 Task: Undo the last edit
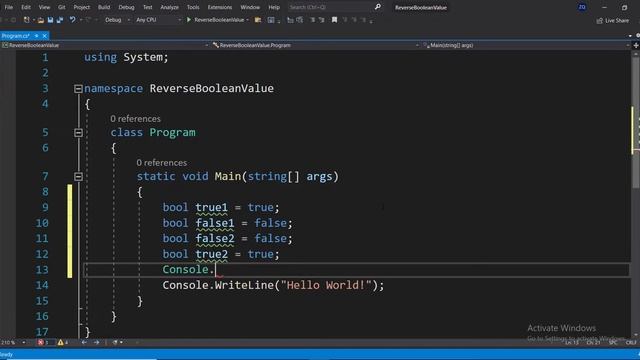pyautogui.click(x=72, y=20)
